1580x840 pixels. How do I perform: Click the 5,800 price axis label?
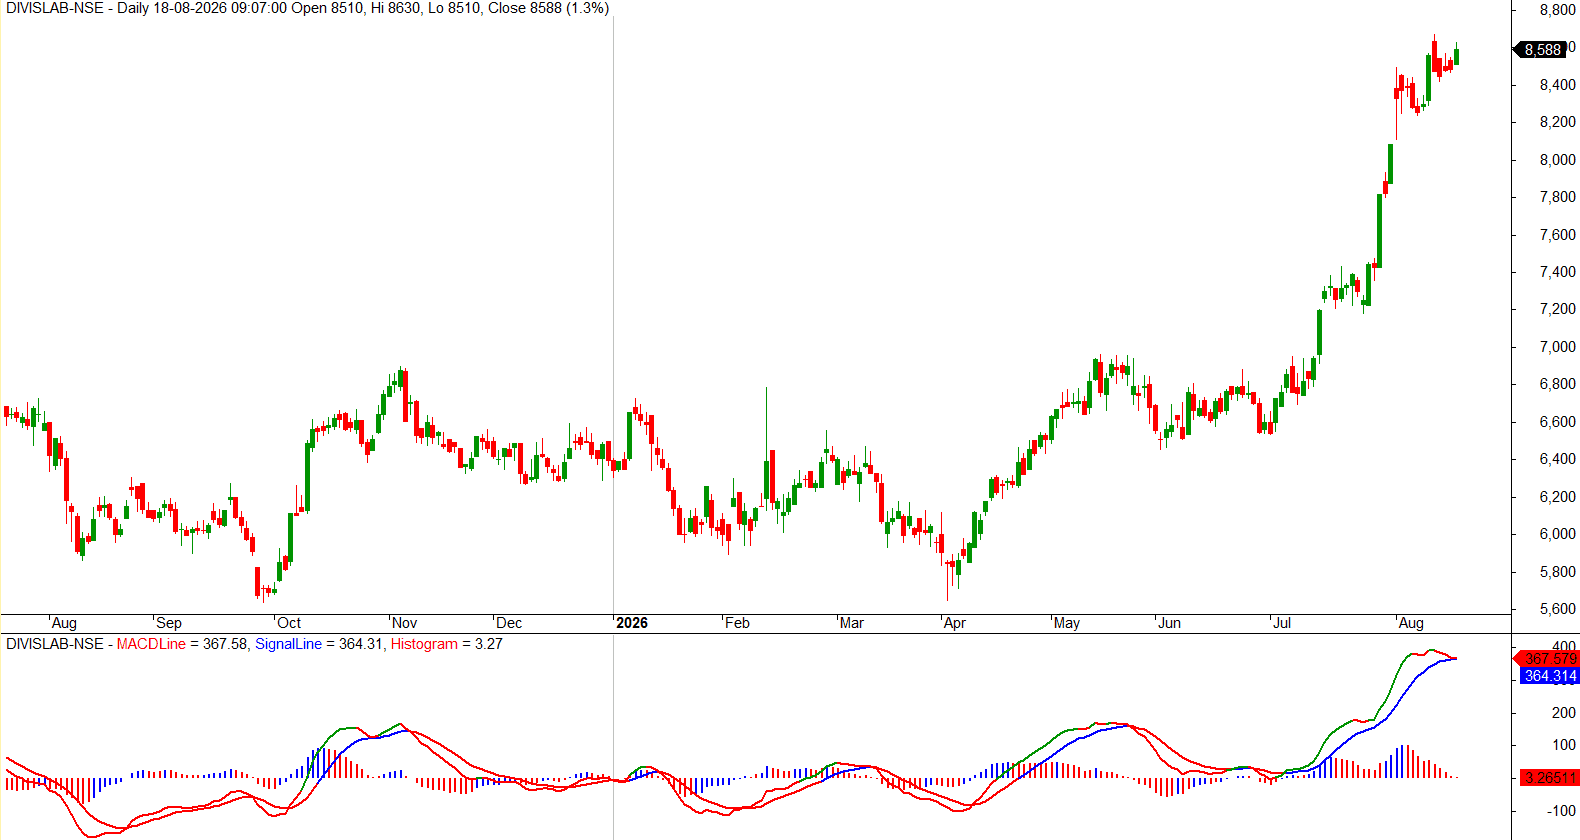point(1558,572)
